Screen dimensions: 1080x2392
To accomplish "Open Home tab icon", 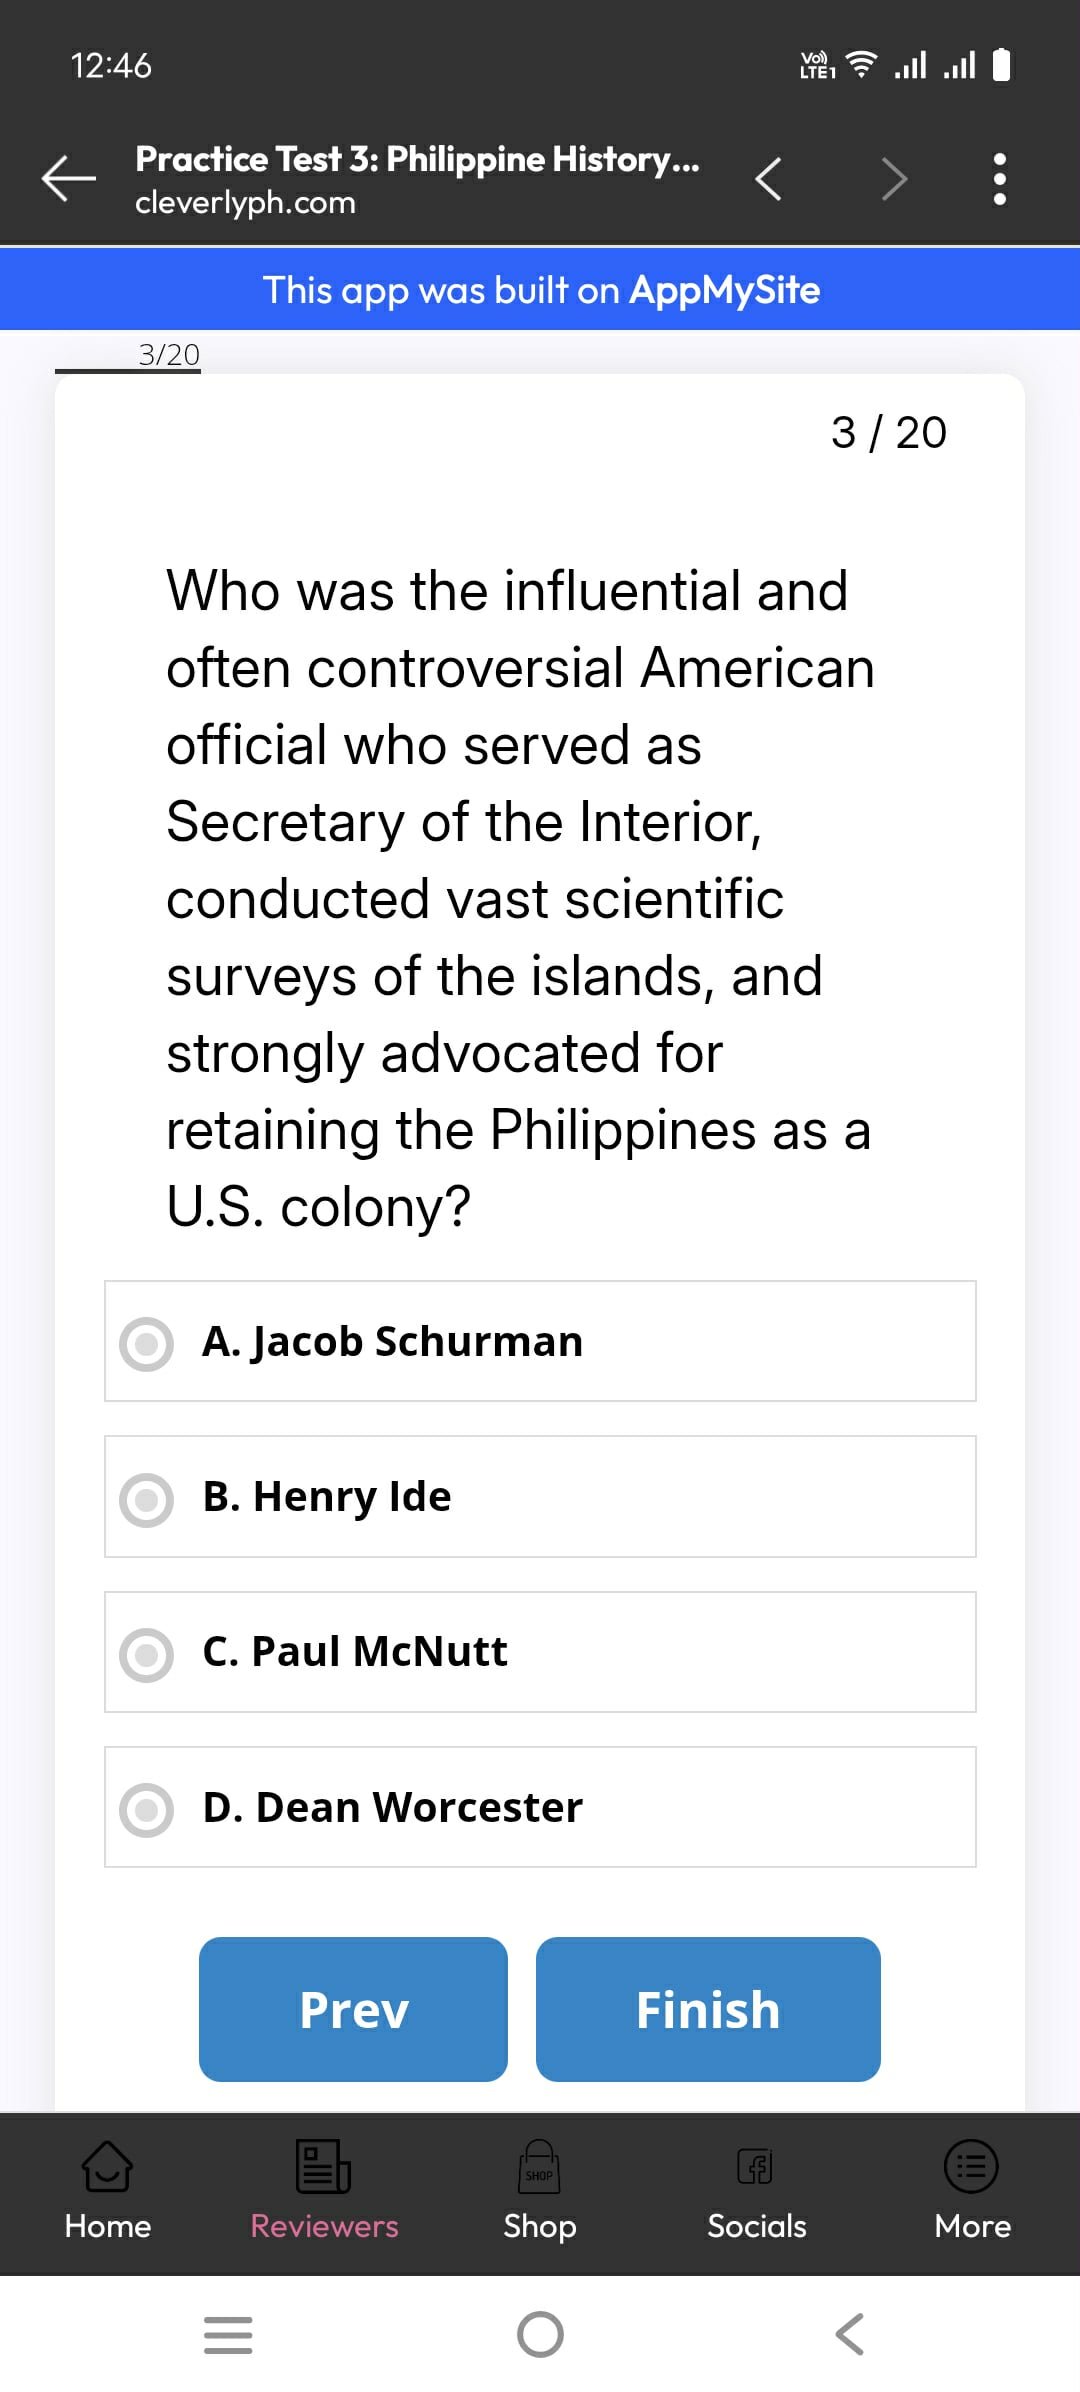I will [x=107, y=2166].
